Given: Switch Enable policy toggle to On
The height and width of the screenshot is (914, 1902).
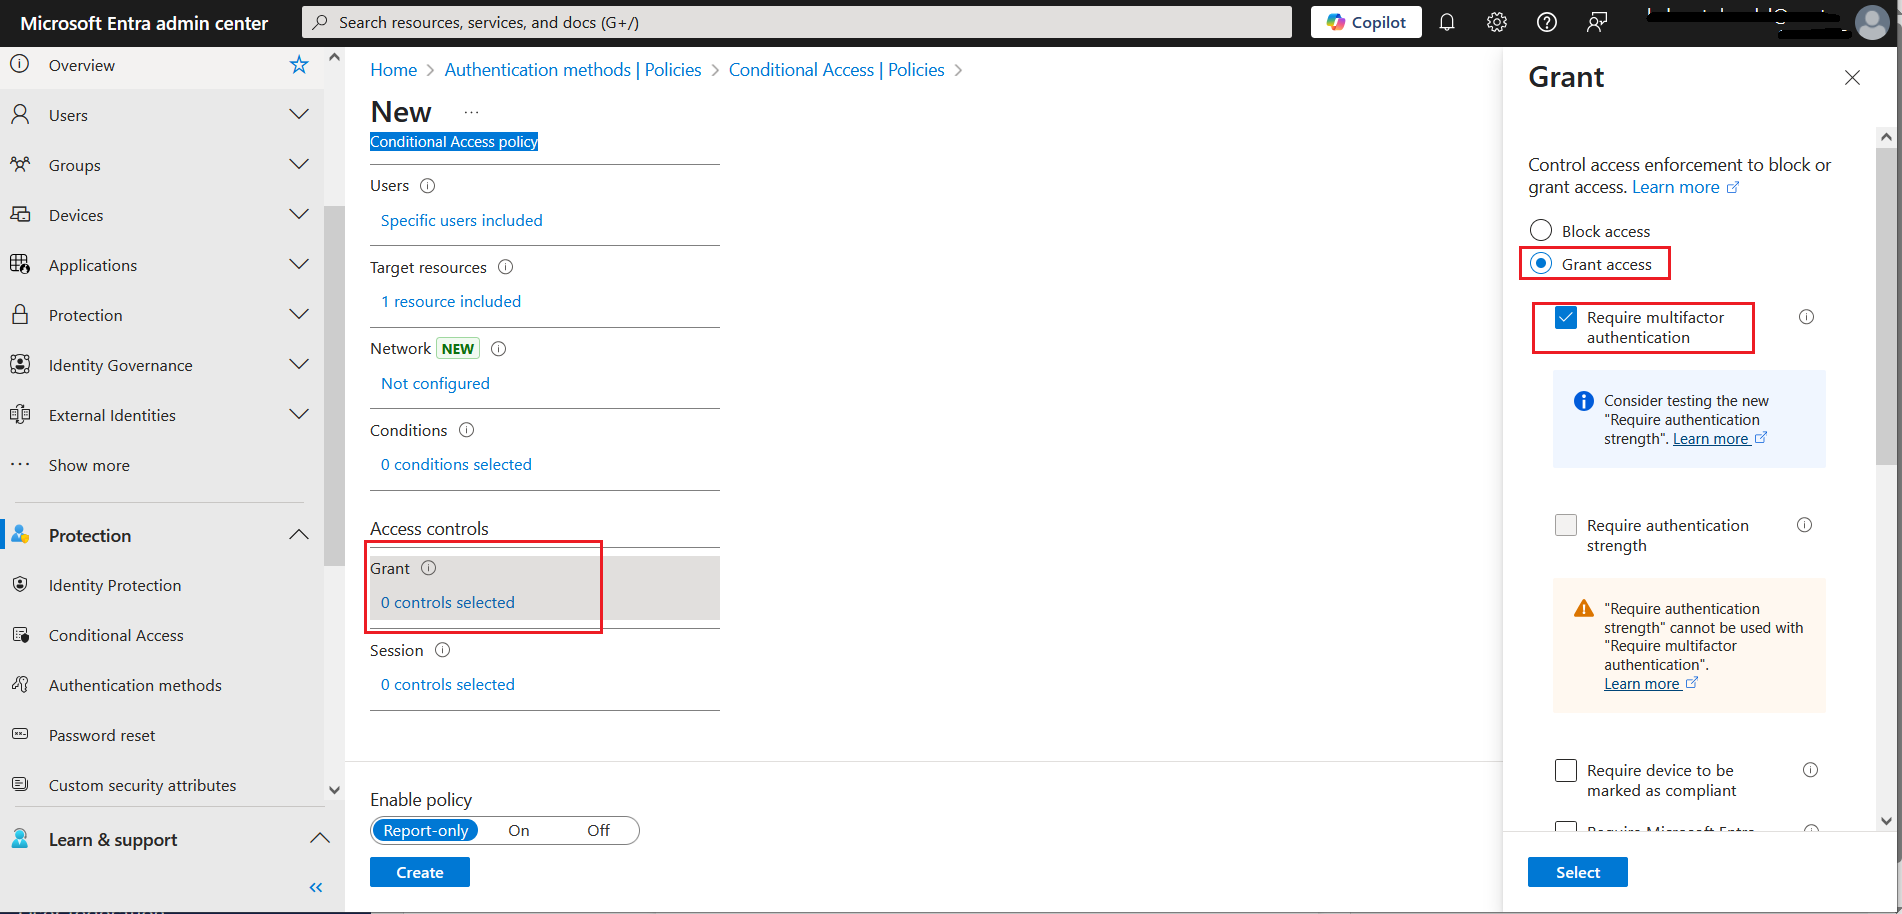Looking at the screenshot, I should (x=519, y=830).
